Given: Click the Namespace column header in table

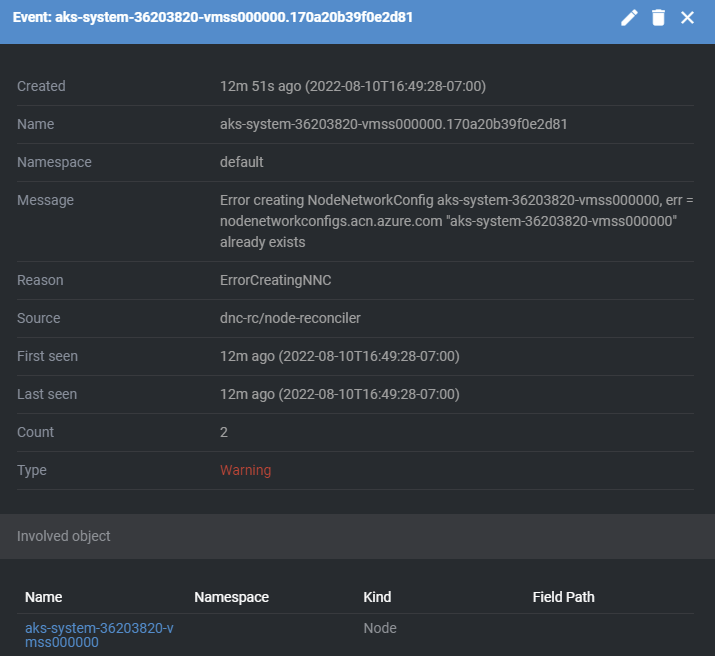Looking at the screenshot, I should pyautogui.click(x=231, y=597).
